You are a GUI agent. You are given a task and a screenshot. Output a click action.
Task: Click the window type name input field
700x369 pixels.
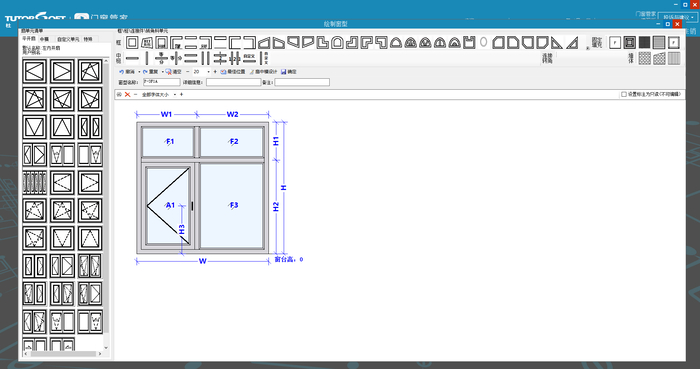[x=162, y=82]
